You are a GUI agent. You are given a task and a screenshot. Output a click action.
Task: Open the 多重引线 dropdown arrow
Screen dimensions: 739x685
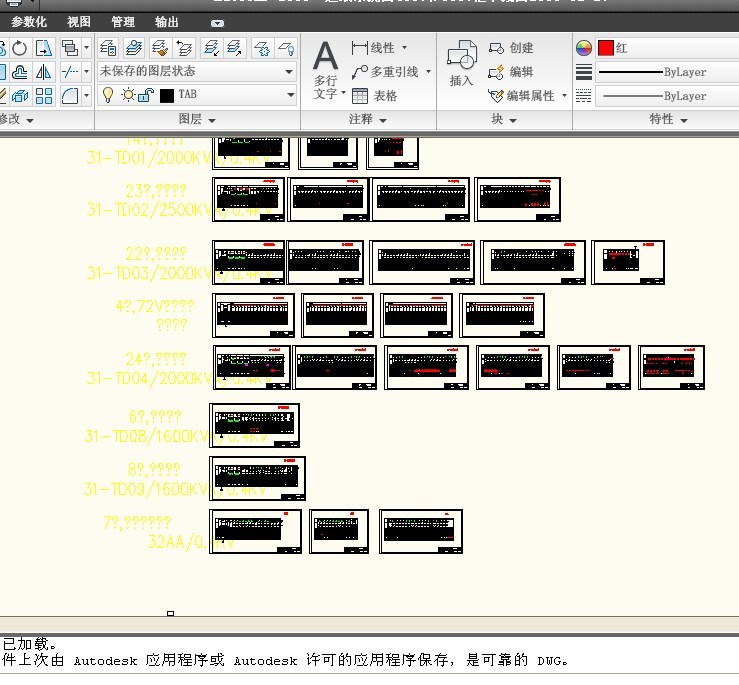pos(428,72)
